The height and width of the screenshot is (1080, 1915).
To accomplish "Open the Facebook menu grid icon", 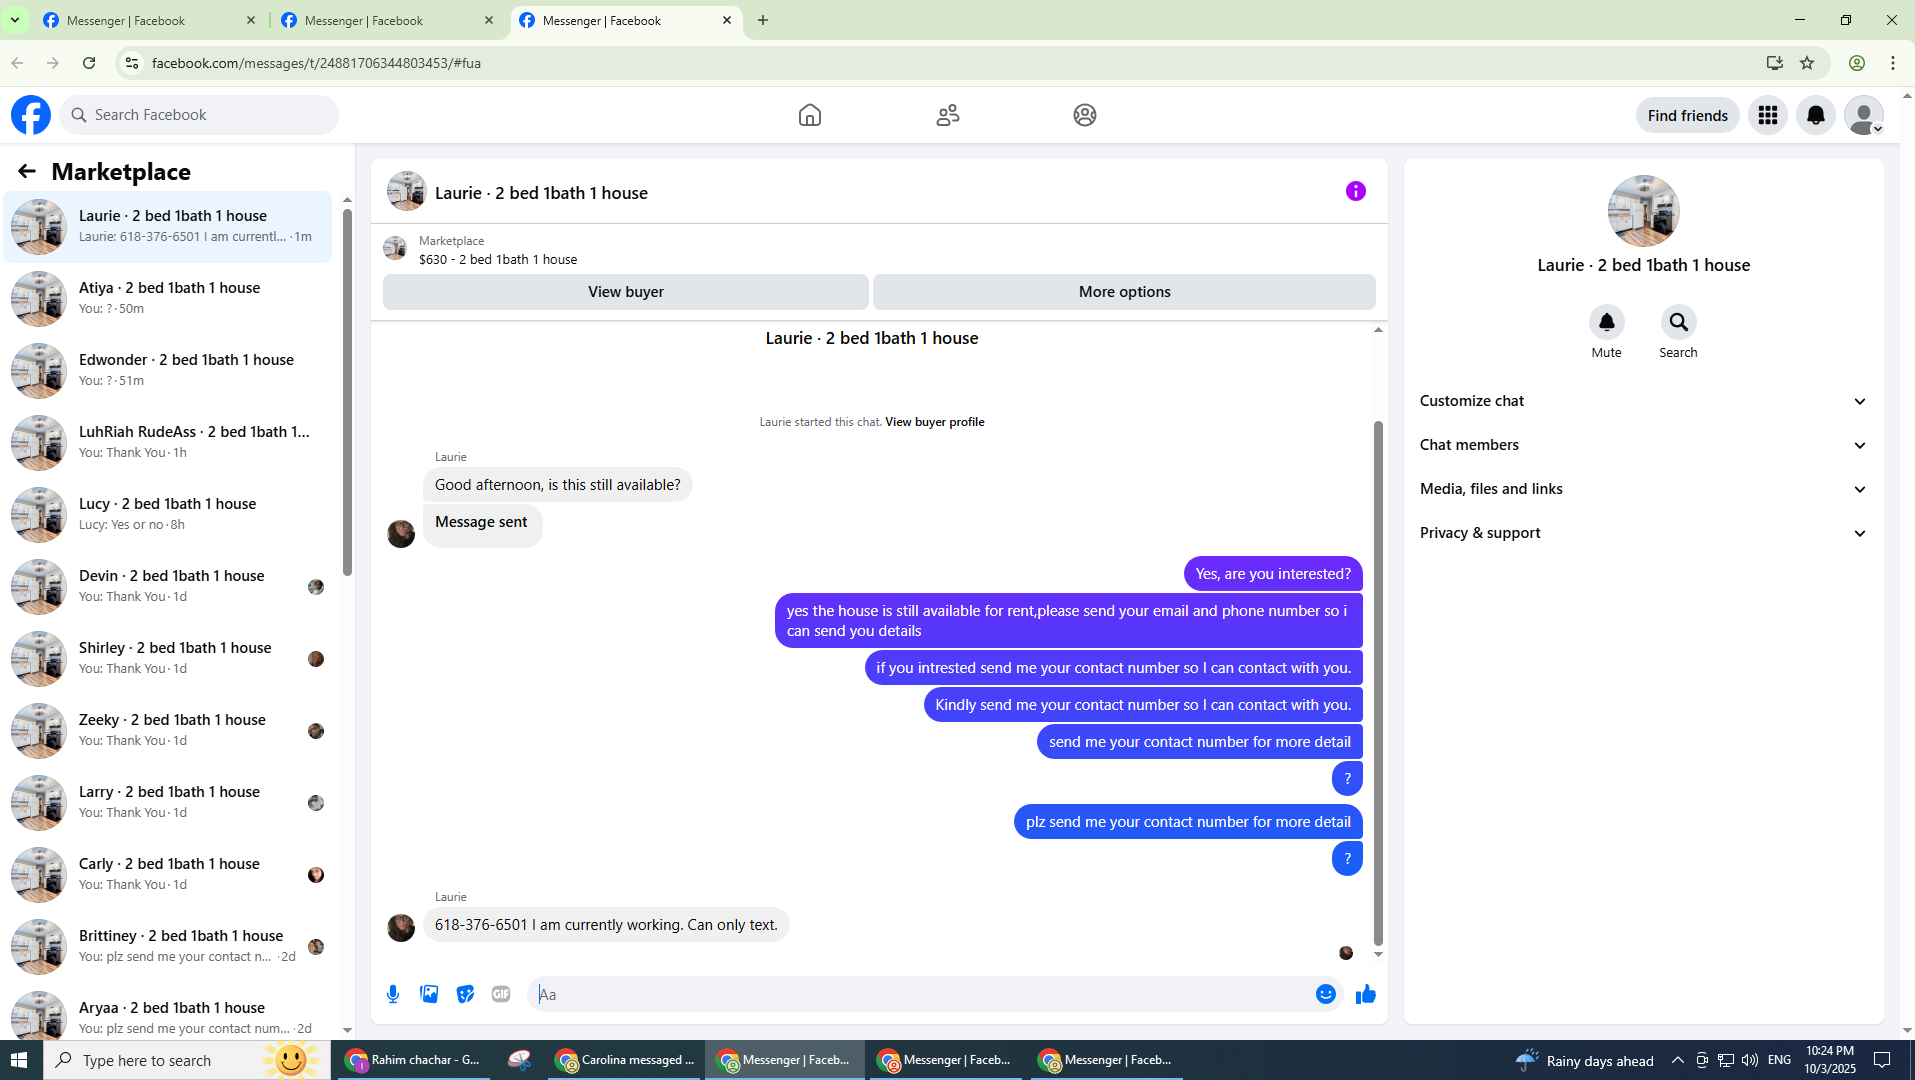I will pos(1768,115).
